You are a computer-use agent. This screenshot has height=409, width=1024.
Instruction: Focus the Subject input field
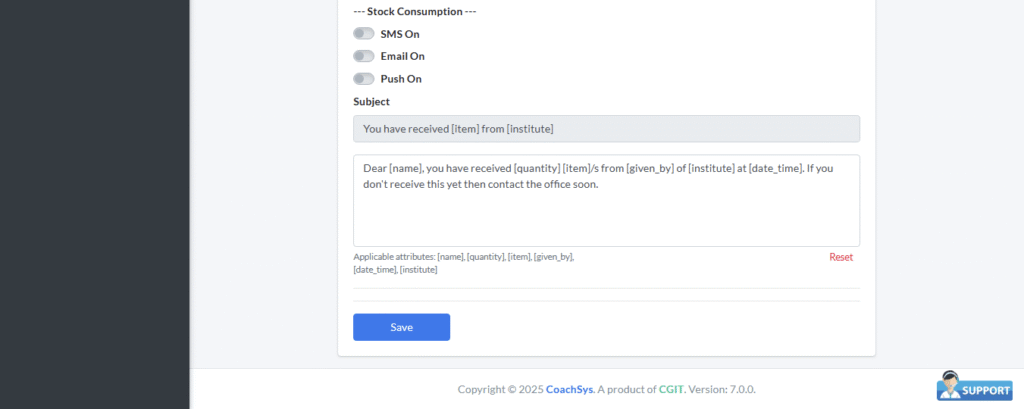point(606,129)
